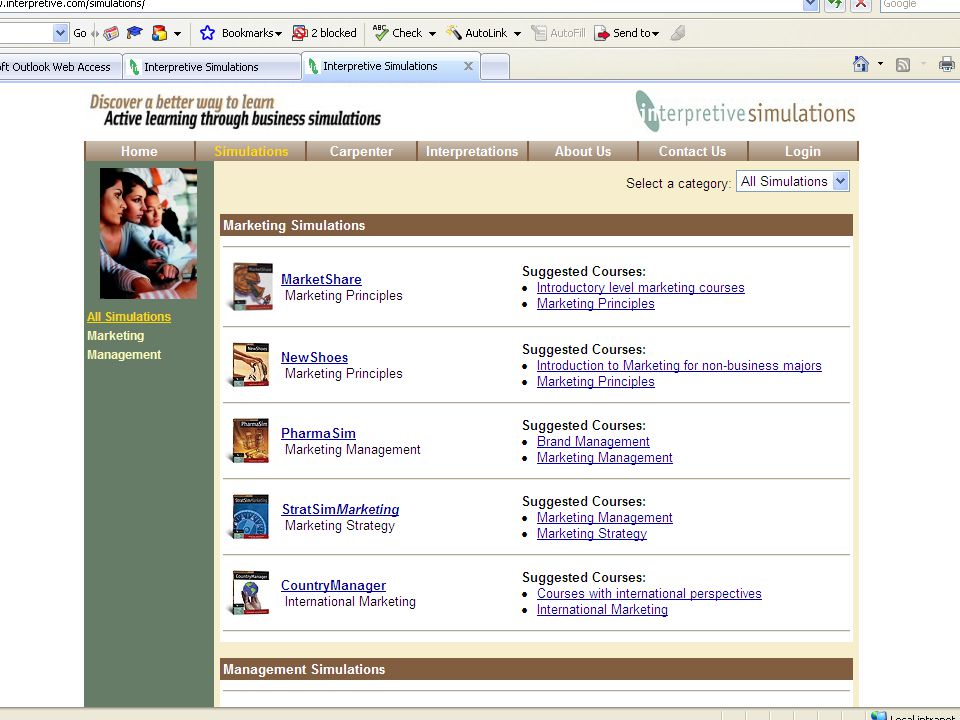The width and height of the screenshot is (960, 720).
Task: Click the Interpretive Simulations logo
Action: pos(744,111)
